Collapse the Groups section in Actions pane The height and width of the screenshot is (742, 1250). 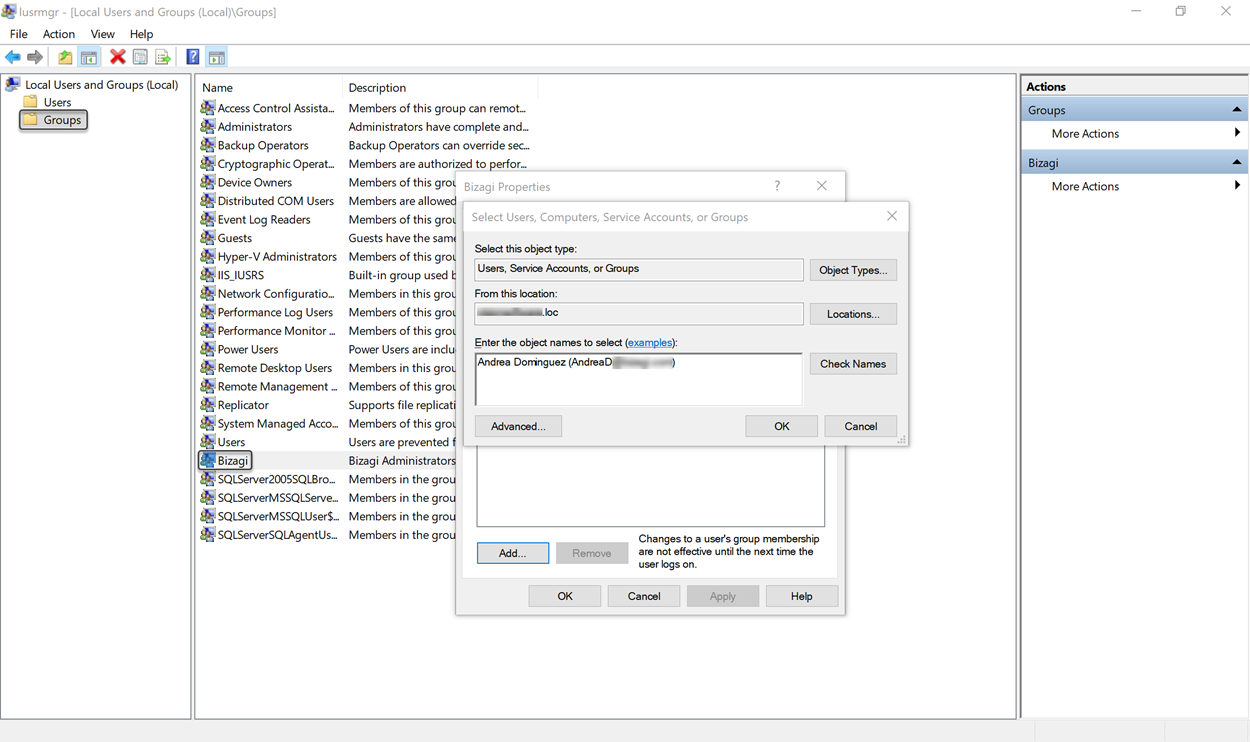click(1237, 110)
